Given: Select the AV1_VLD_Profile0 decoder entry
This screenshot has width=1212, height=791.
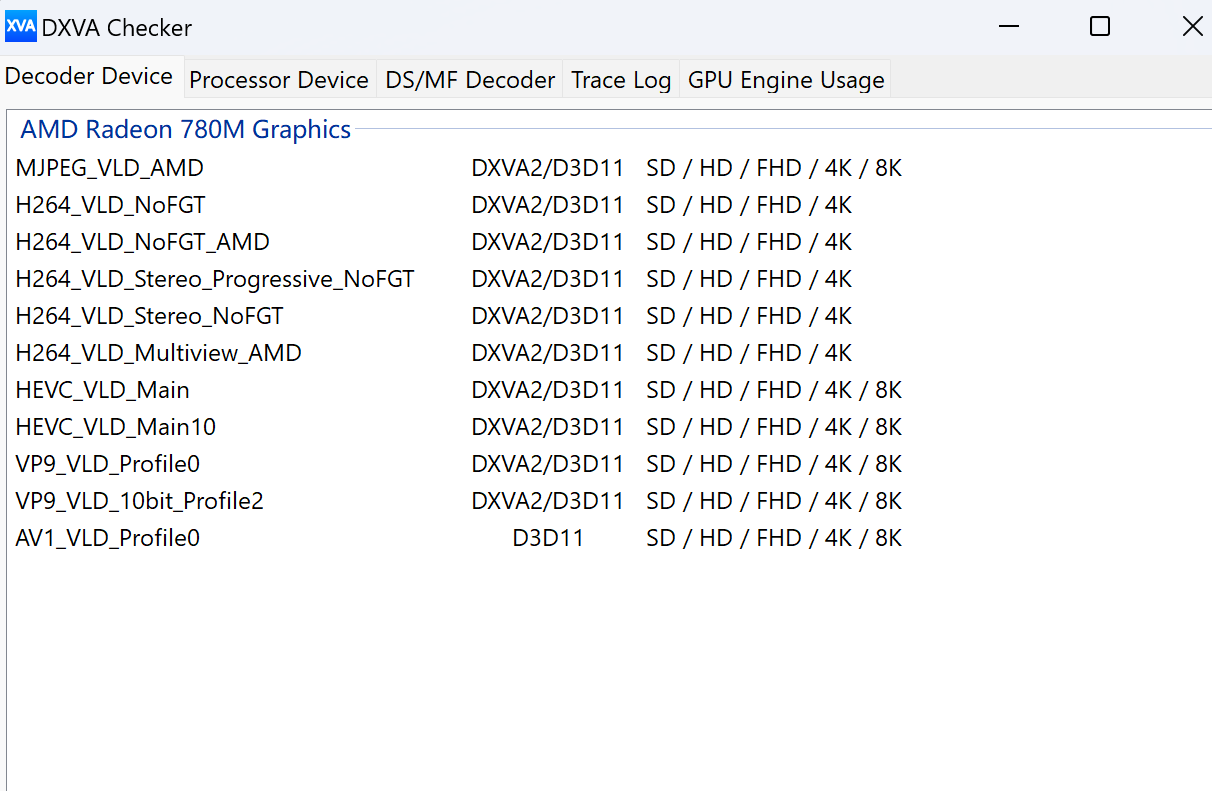Looking at the screenshot, I should coord(108,538).
